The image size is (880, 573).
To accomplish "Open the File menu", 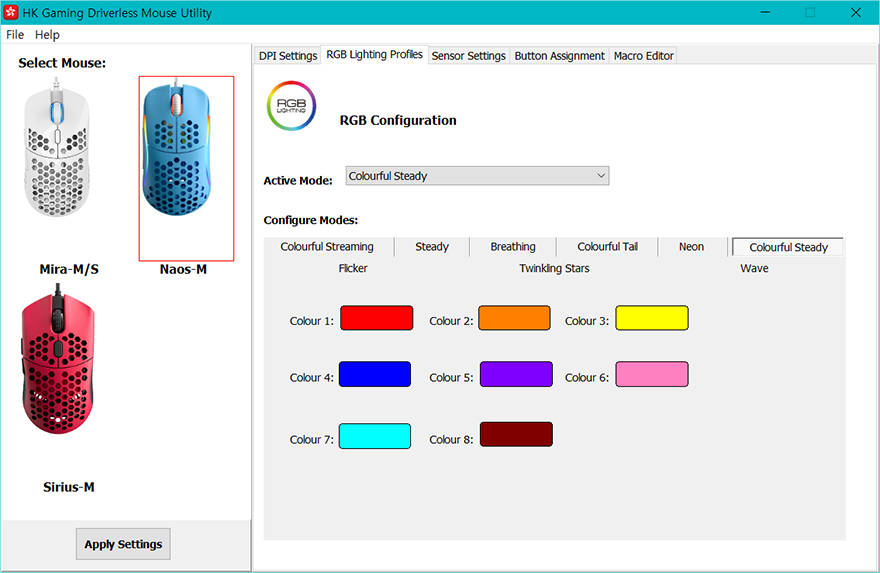I will pos(15,35).
